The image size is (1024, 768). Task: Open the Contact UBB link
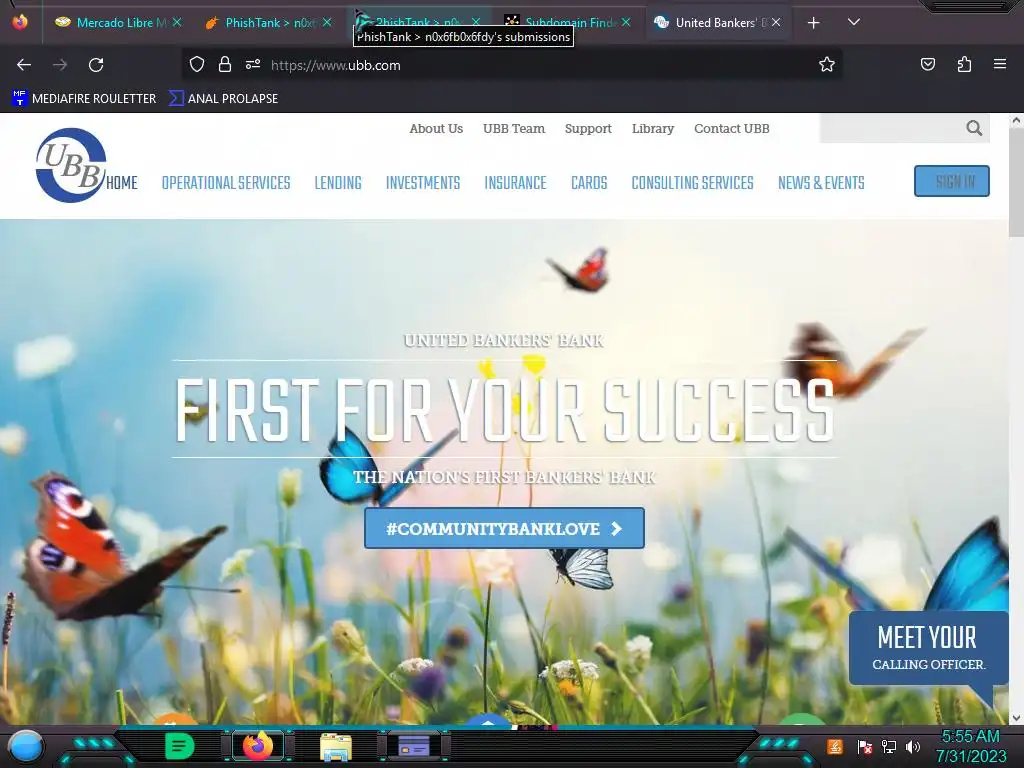tap(731, 129)
